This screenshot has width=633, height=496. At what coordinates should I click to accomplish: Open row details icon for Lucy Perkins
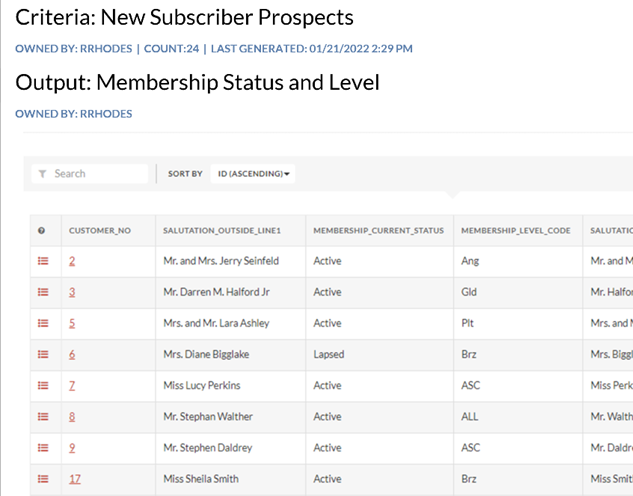tap(43, 385)
